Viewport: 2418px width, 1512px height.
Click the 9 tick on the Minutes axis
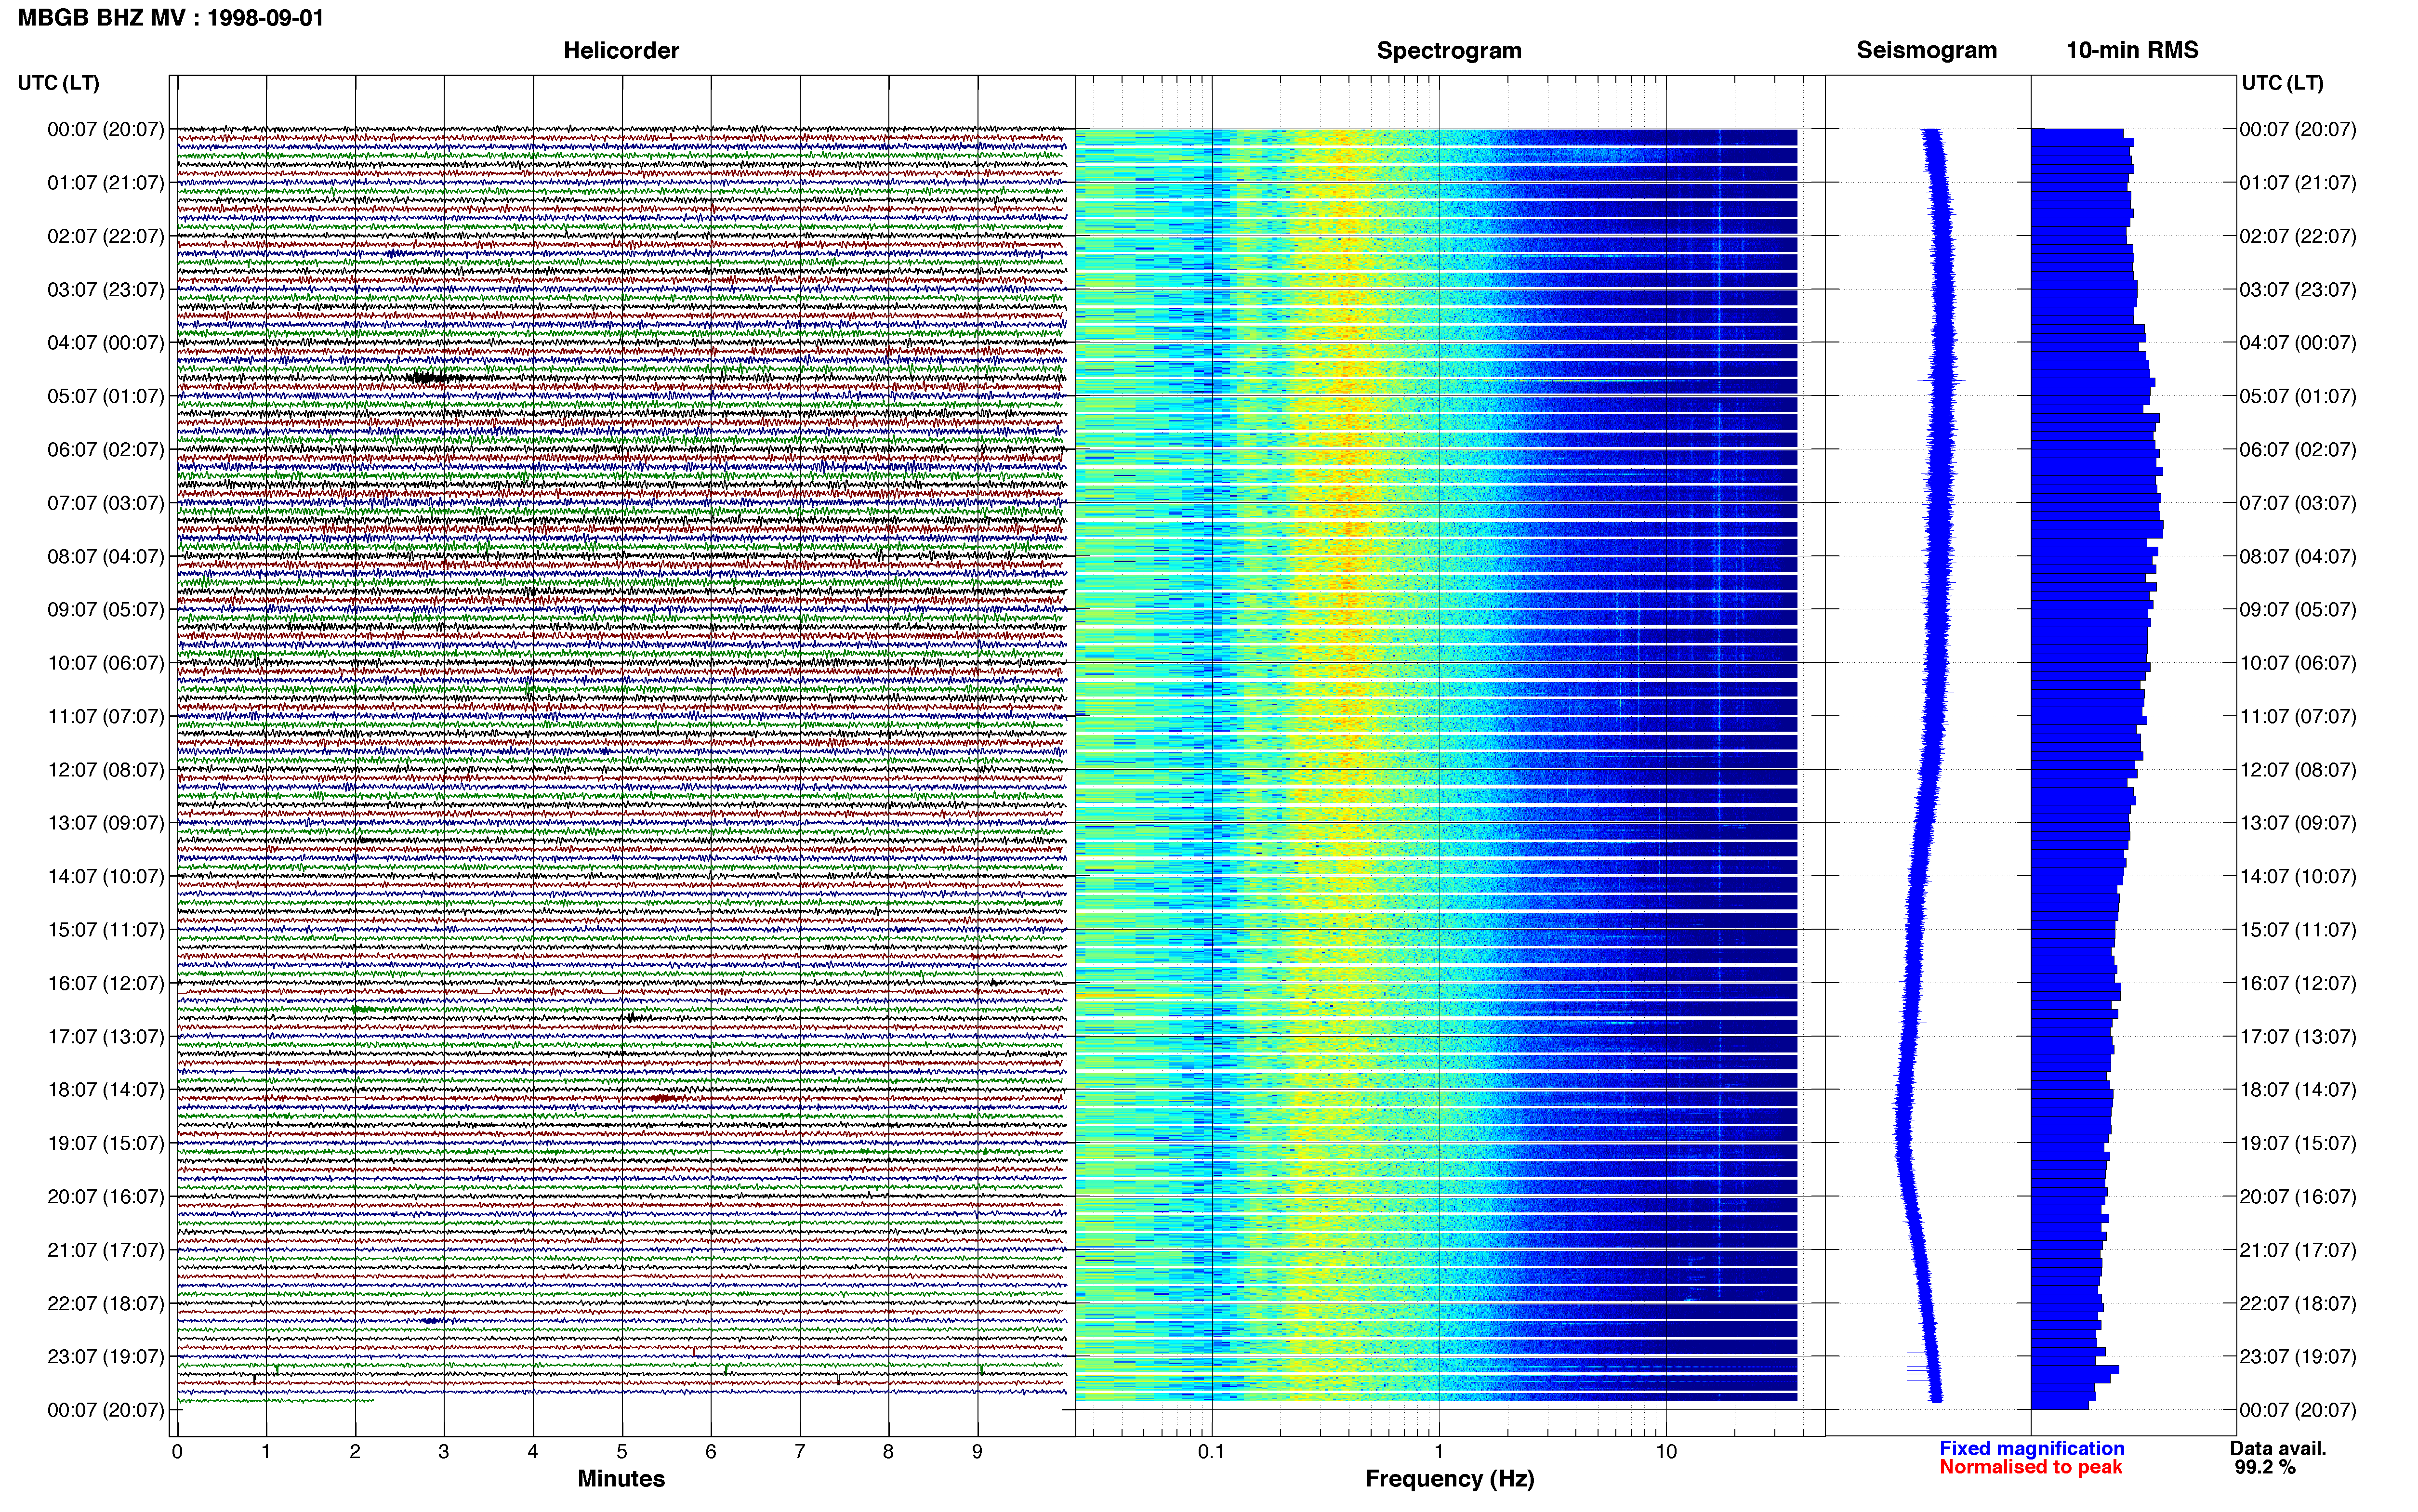[x=977, y=1452]
